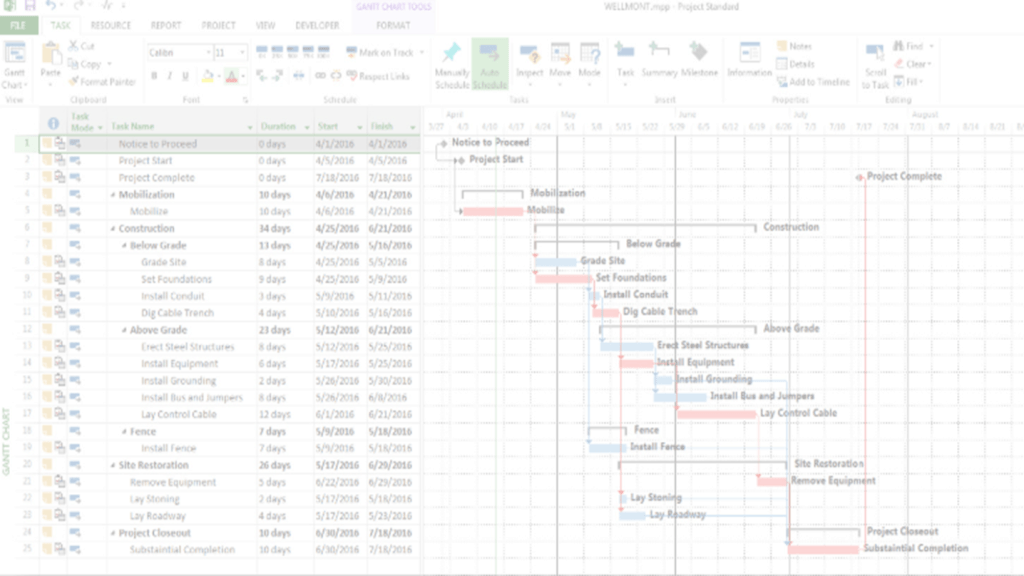Open the Gantt Chart Tools Format tab
1024x576 pixels.
click(393, 25)
